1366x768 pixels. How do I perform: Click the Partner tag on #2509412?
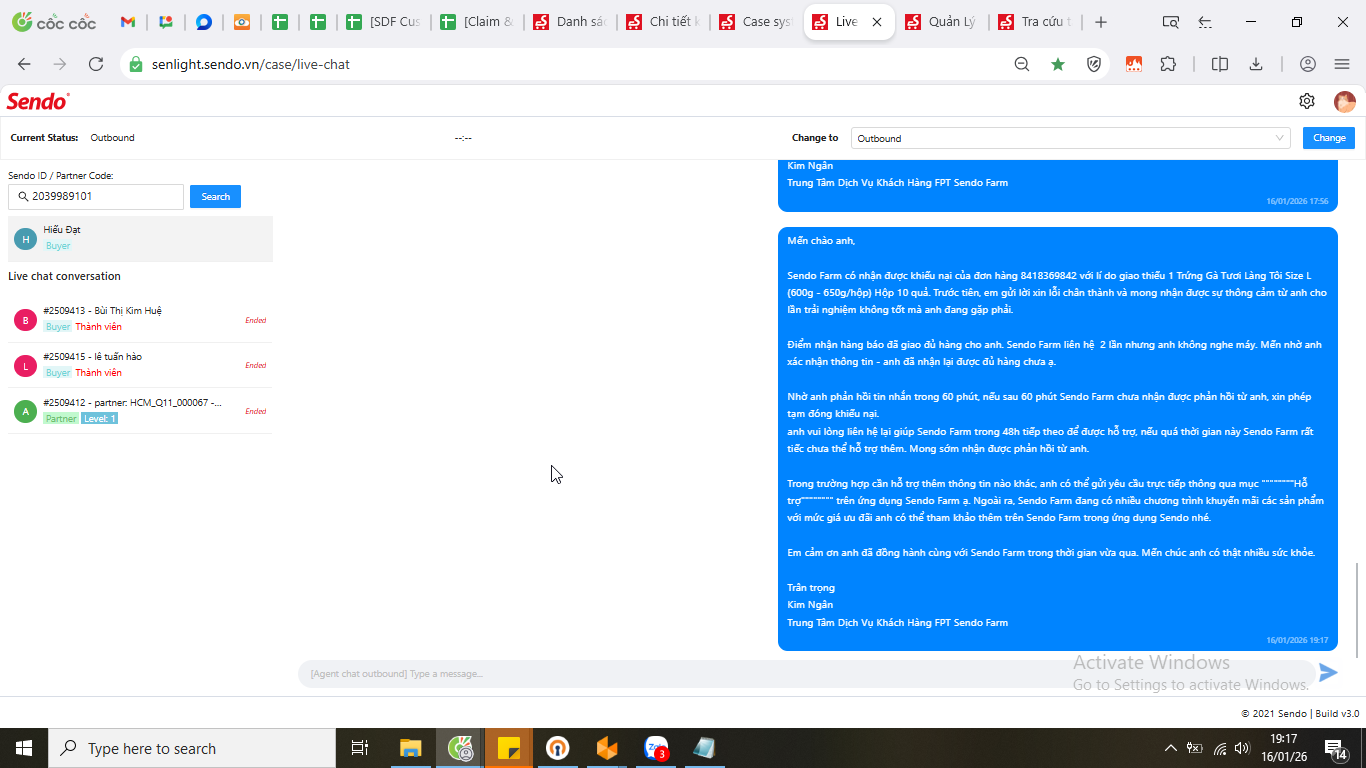pos(61,419)
